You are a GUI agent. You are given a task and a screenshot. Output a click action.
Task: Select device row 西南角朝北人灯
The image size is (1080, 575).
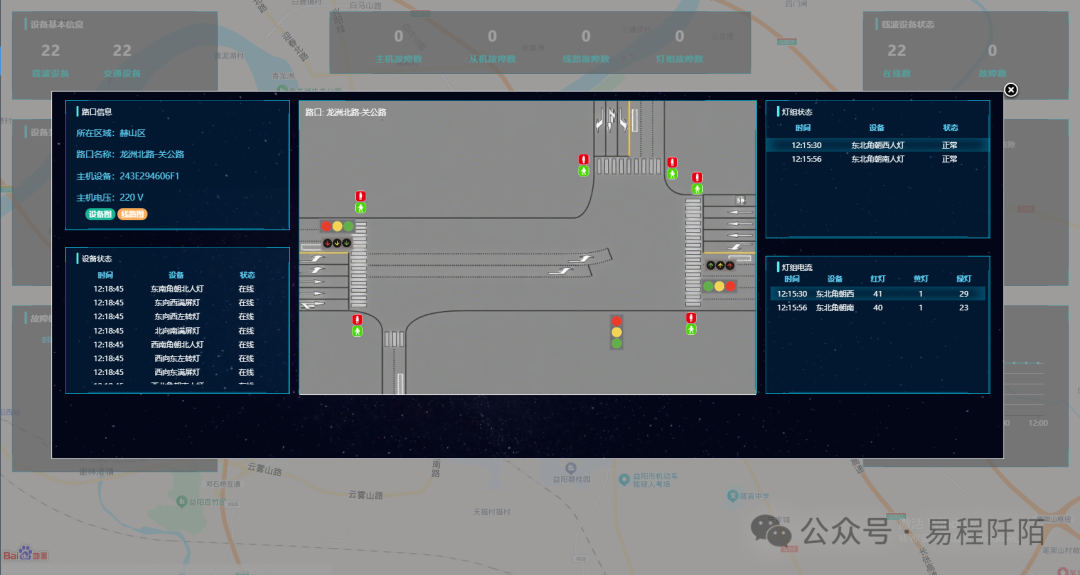point(177,345)
